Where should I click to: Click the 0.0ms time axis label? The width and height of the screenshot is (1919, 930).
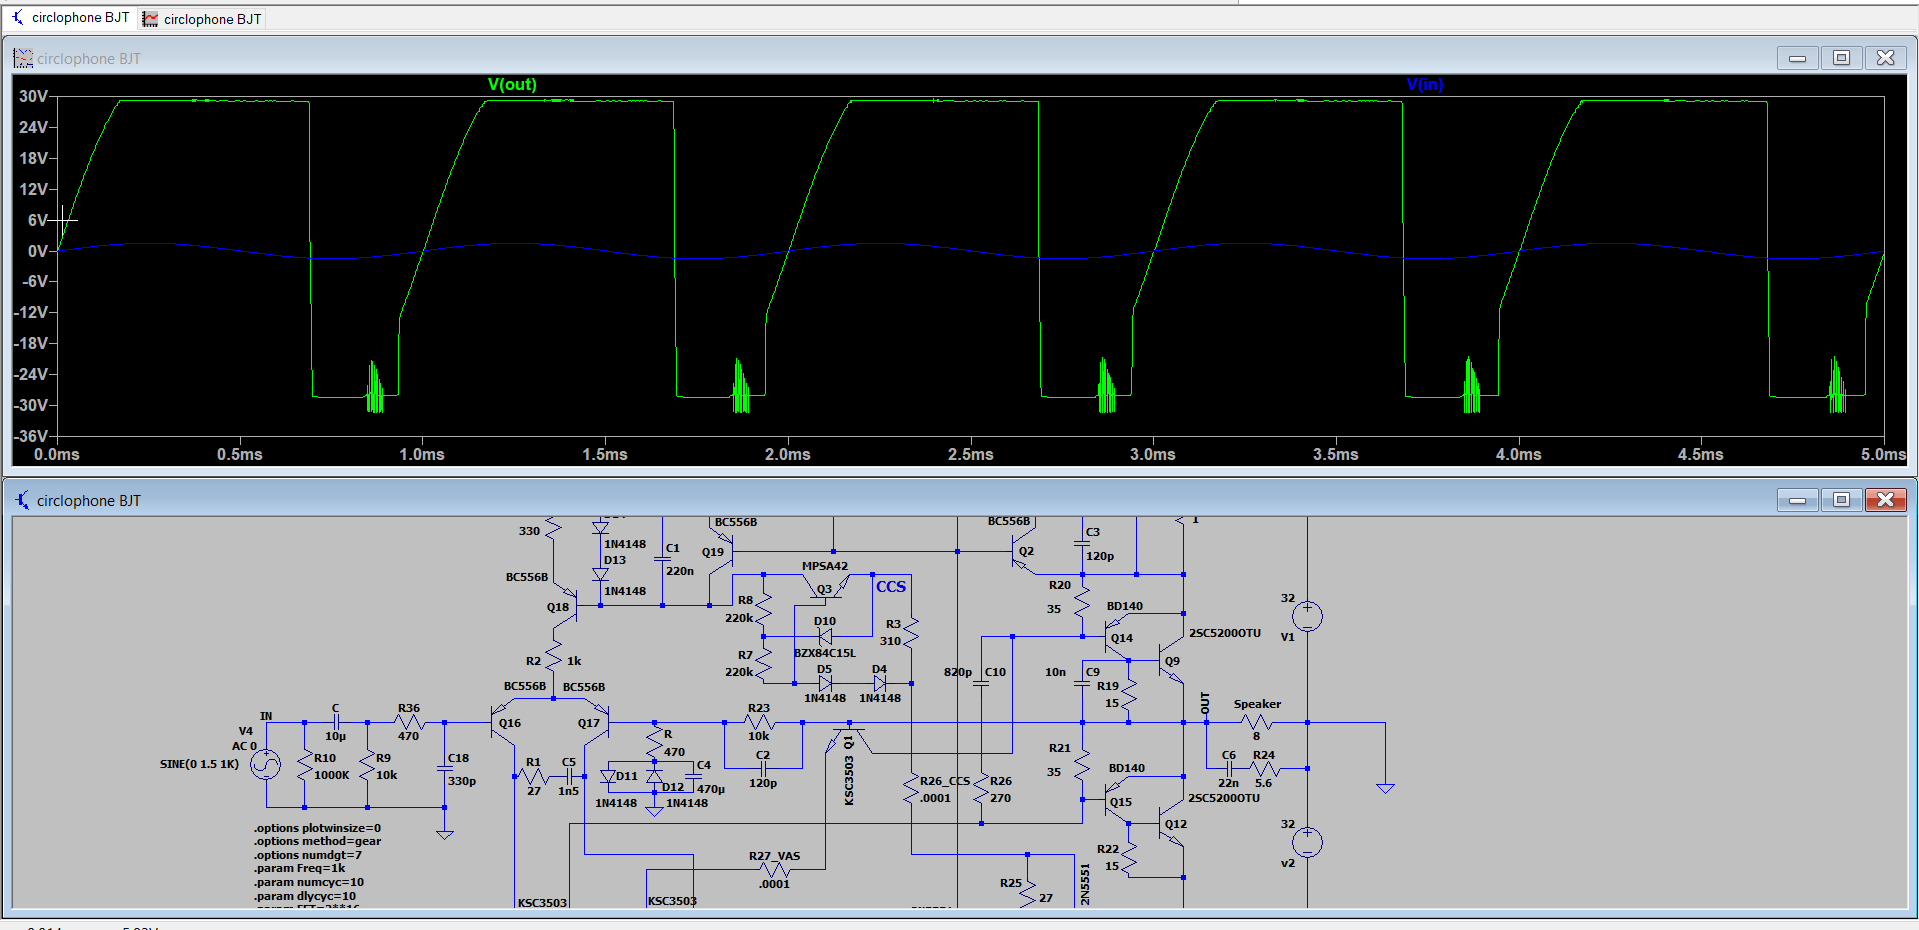coord(57,454)
